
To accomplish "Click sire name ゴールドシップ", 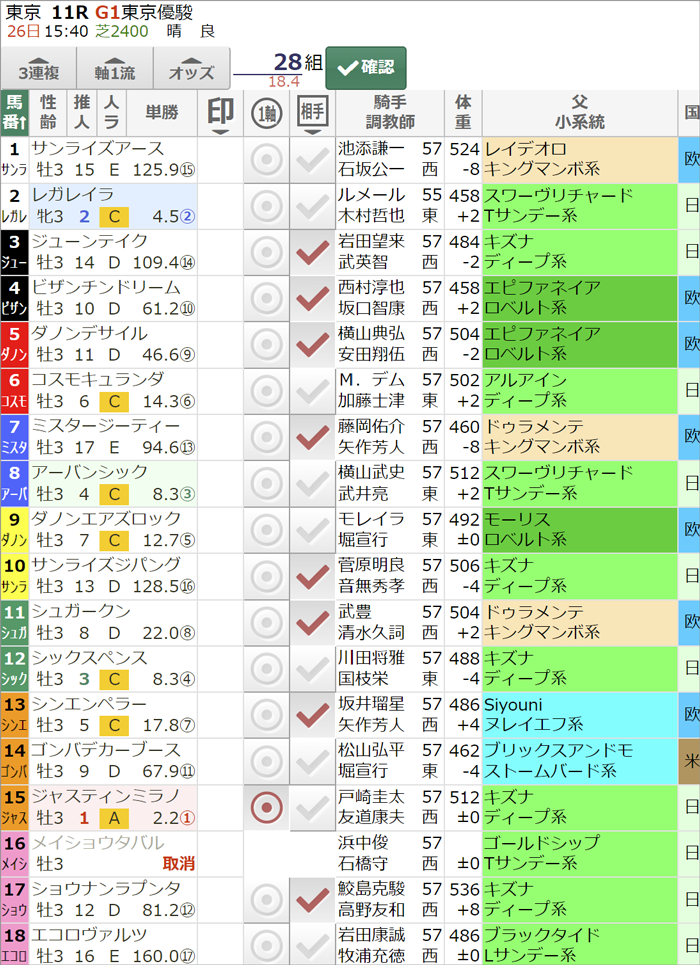I will click(542, 843).
